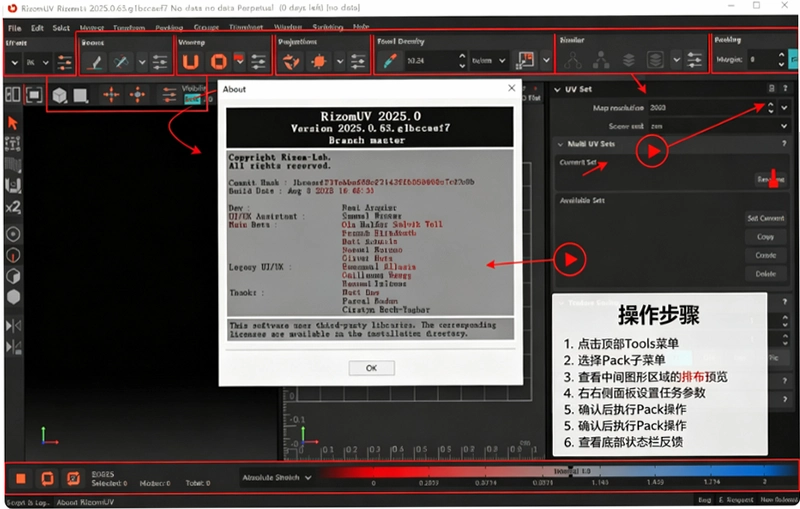Screen dimensions: 800x509
Task: Click the third orange bottom-bar icon
Action: (x=73, y=478)
